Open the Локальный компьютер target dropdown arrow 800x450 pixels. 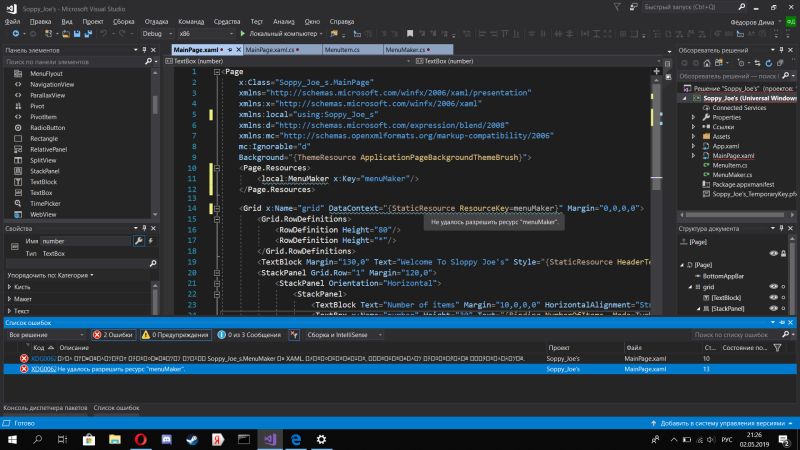321,34
